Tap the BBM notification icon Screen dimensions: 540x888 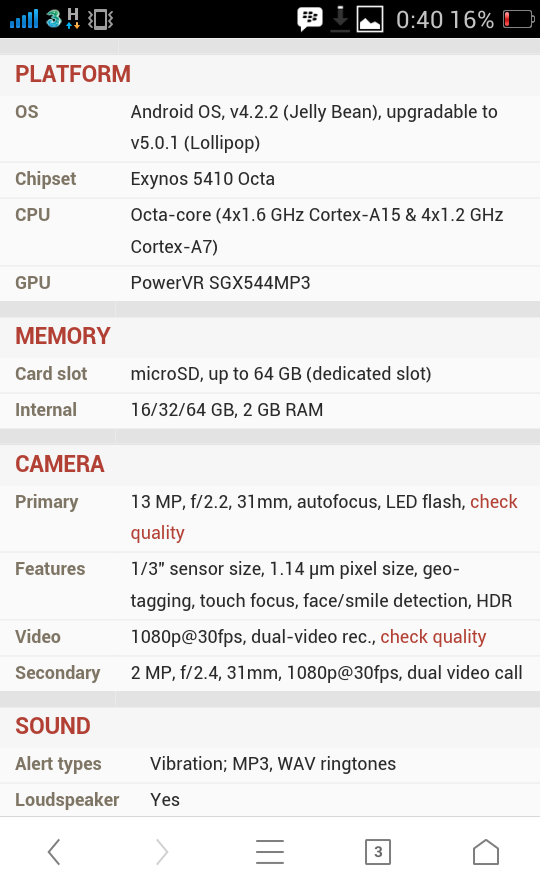pos(310,19)
